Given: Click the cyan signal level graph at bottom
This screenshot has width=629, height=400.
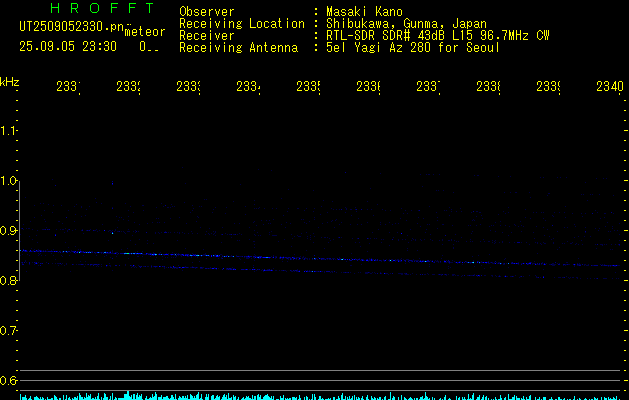Looking at the screenshot, I should coord(321,396).
